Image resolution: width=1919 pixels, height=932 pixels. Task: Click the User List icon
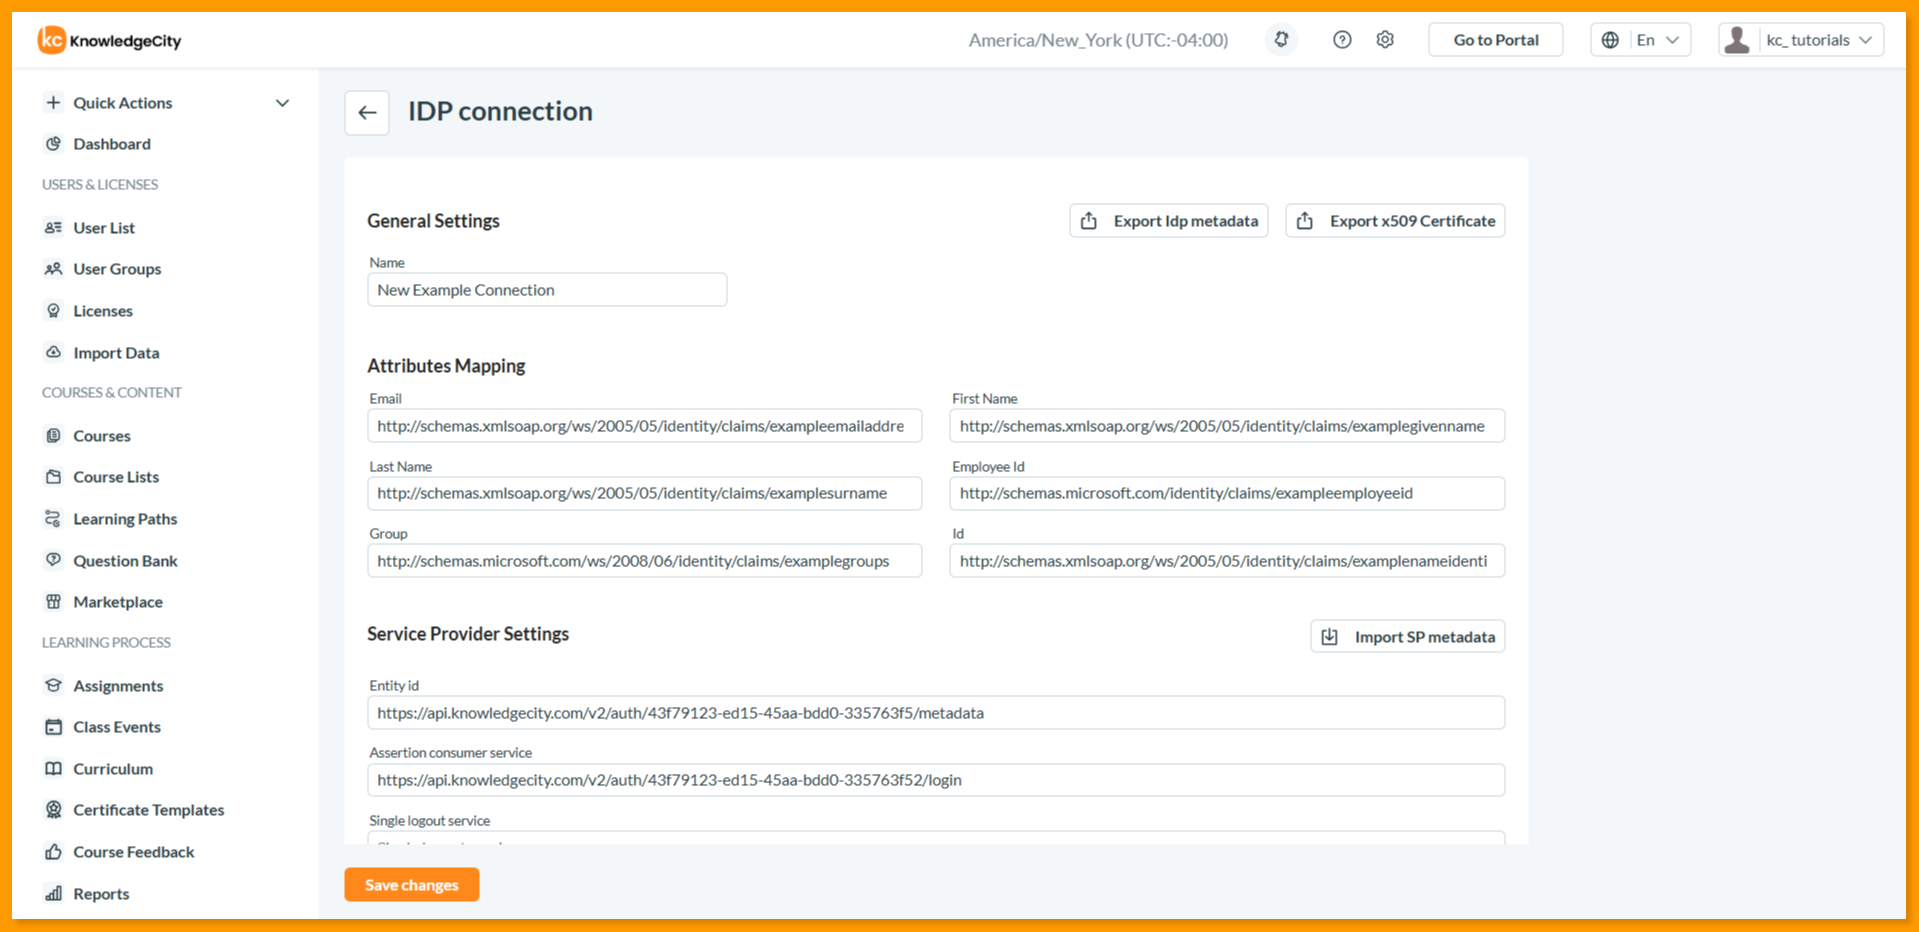point(54,228)
